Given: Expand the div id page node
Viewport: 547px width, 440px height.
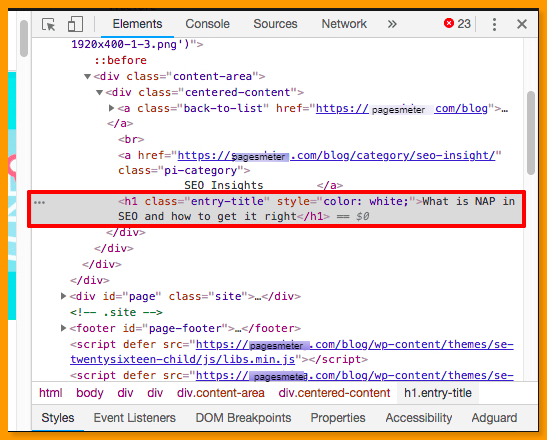Looking at the screenshot, I should click(63, 296).
